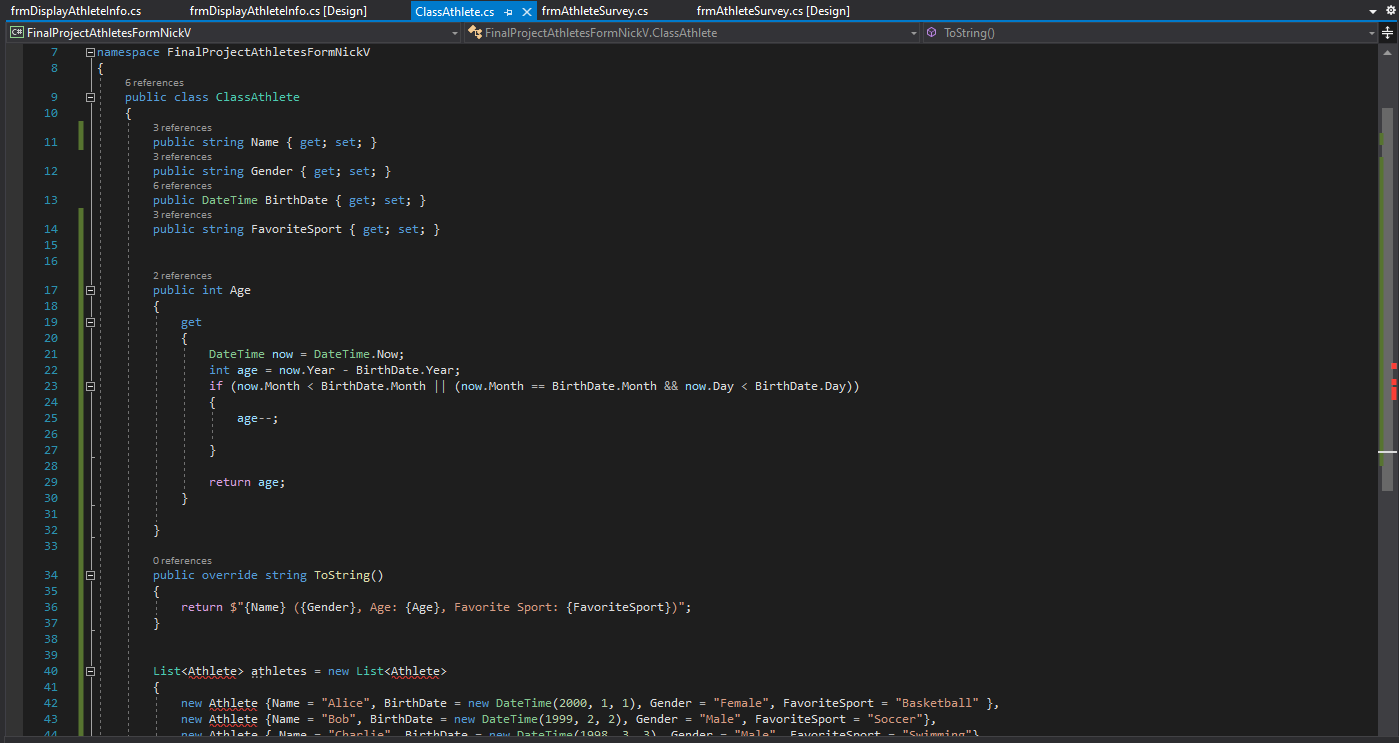Image resolution: width=1399 pixels, height=743 pixels.
Task: Collapse the athletes list initializer at line 40
Action: pyautogui.click(x=90, y=671)
